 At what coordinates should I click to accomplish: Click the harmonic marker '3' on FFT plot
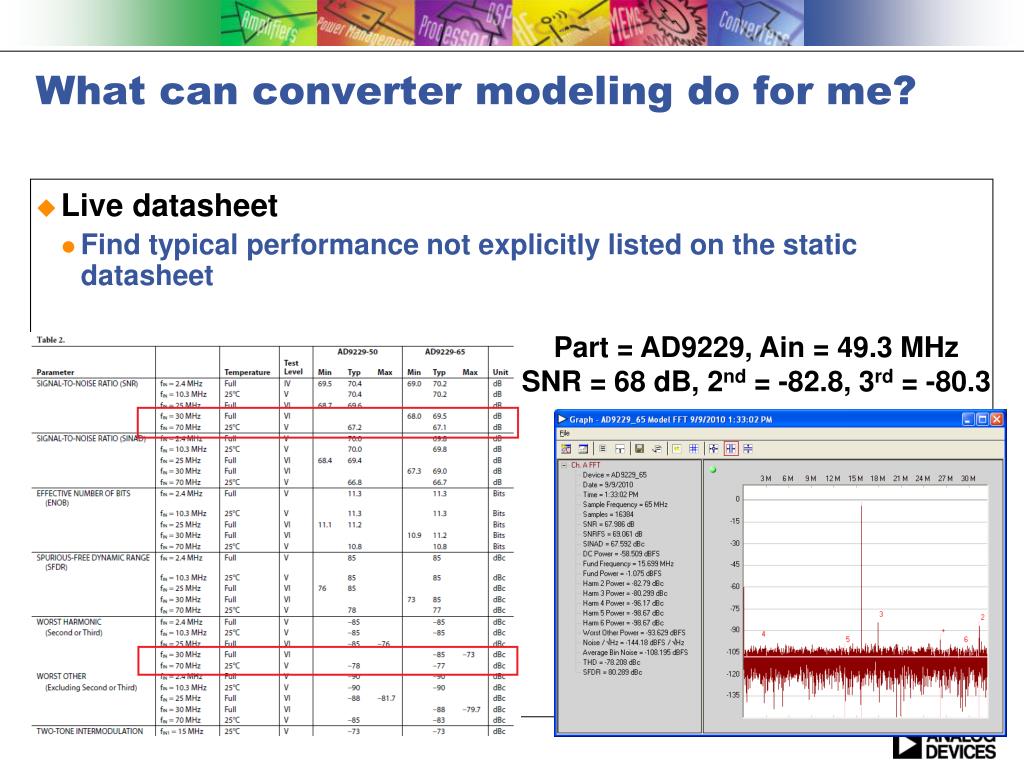(881, 614)
